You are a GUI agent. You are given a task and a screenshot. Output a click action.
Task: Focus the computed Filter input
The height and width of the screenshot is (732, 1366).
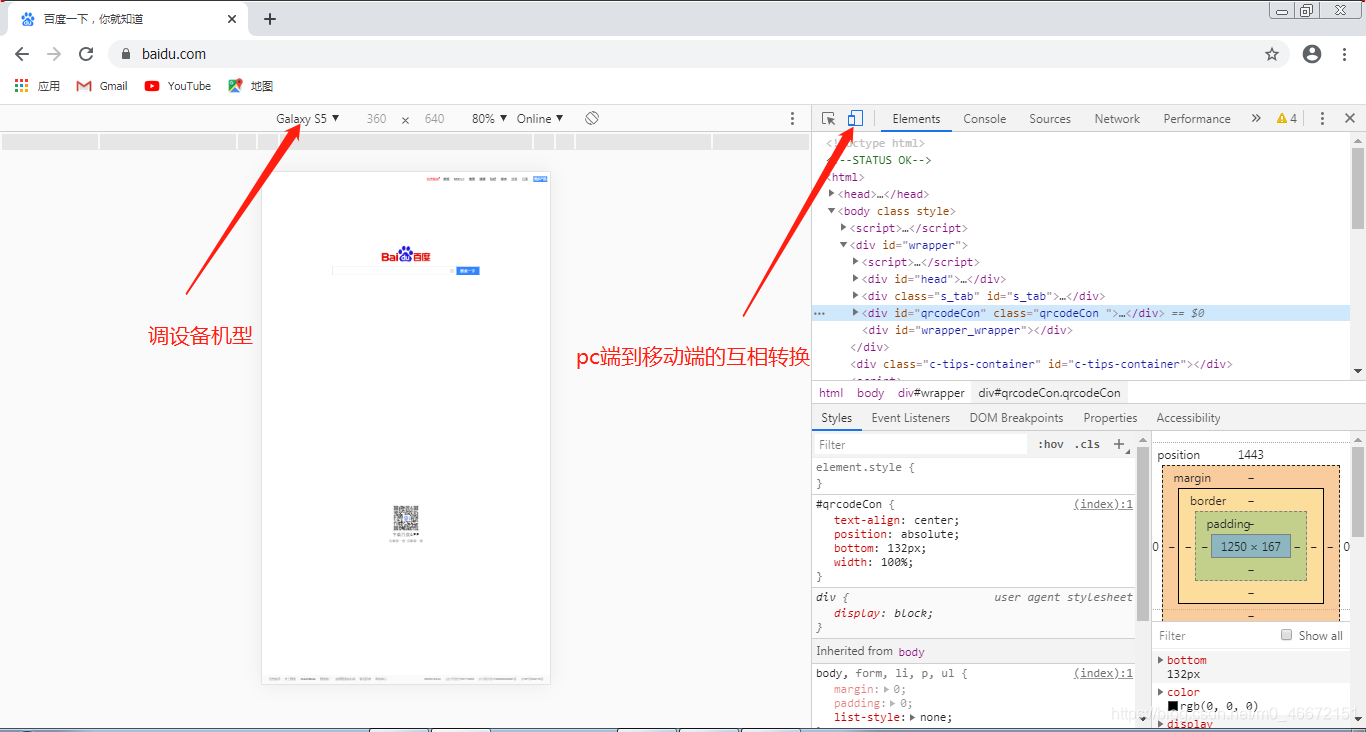pyautogui.click(x=1215, y=635)
